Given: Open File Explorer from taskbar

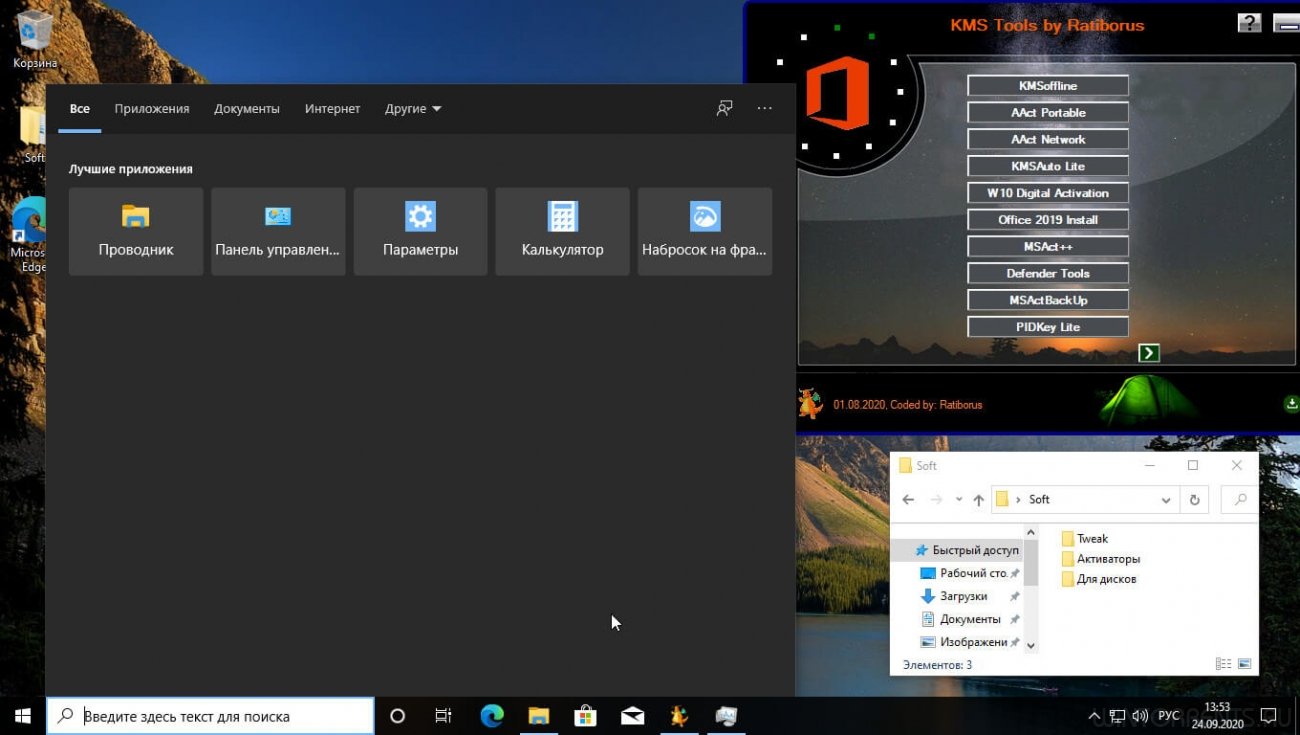Looking at the screenshot, I should tap(539, 716).
